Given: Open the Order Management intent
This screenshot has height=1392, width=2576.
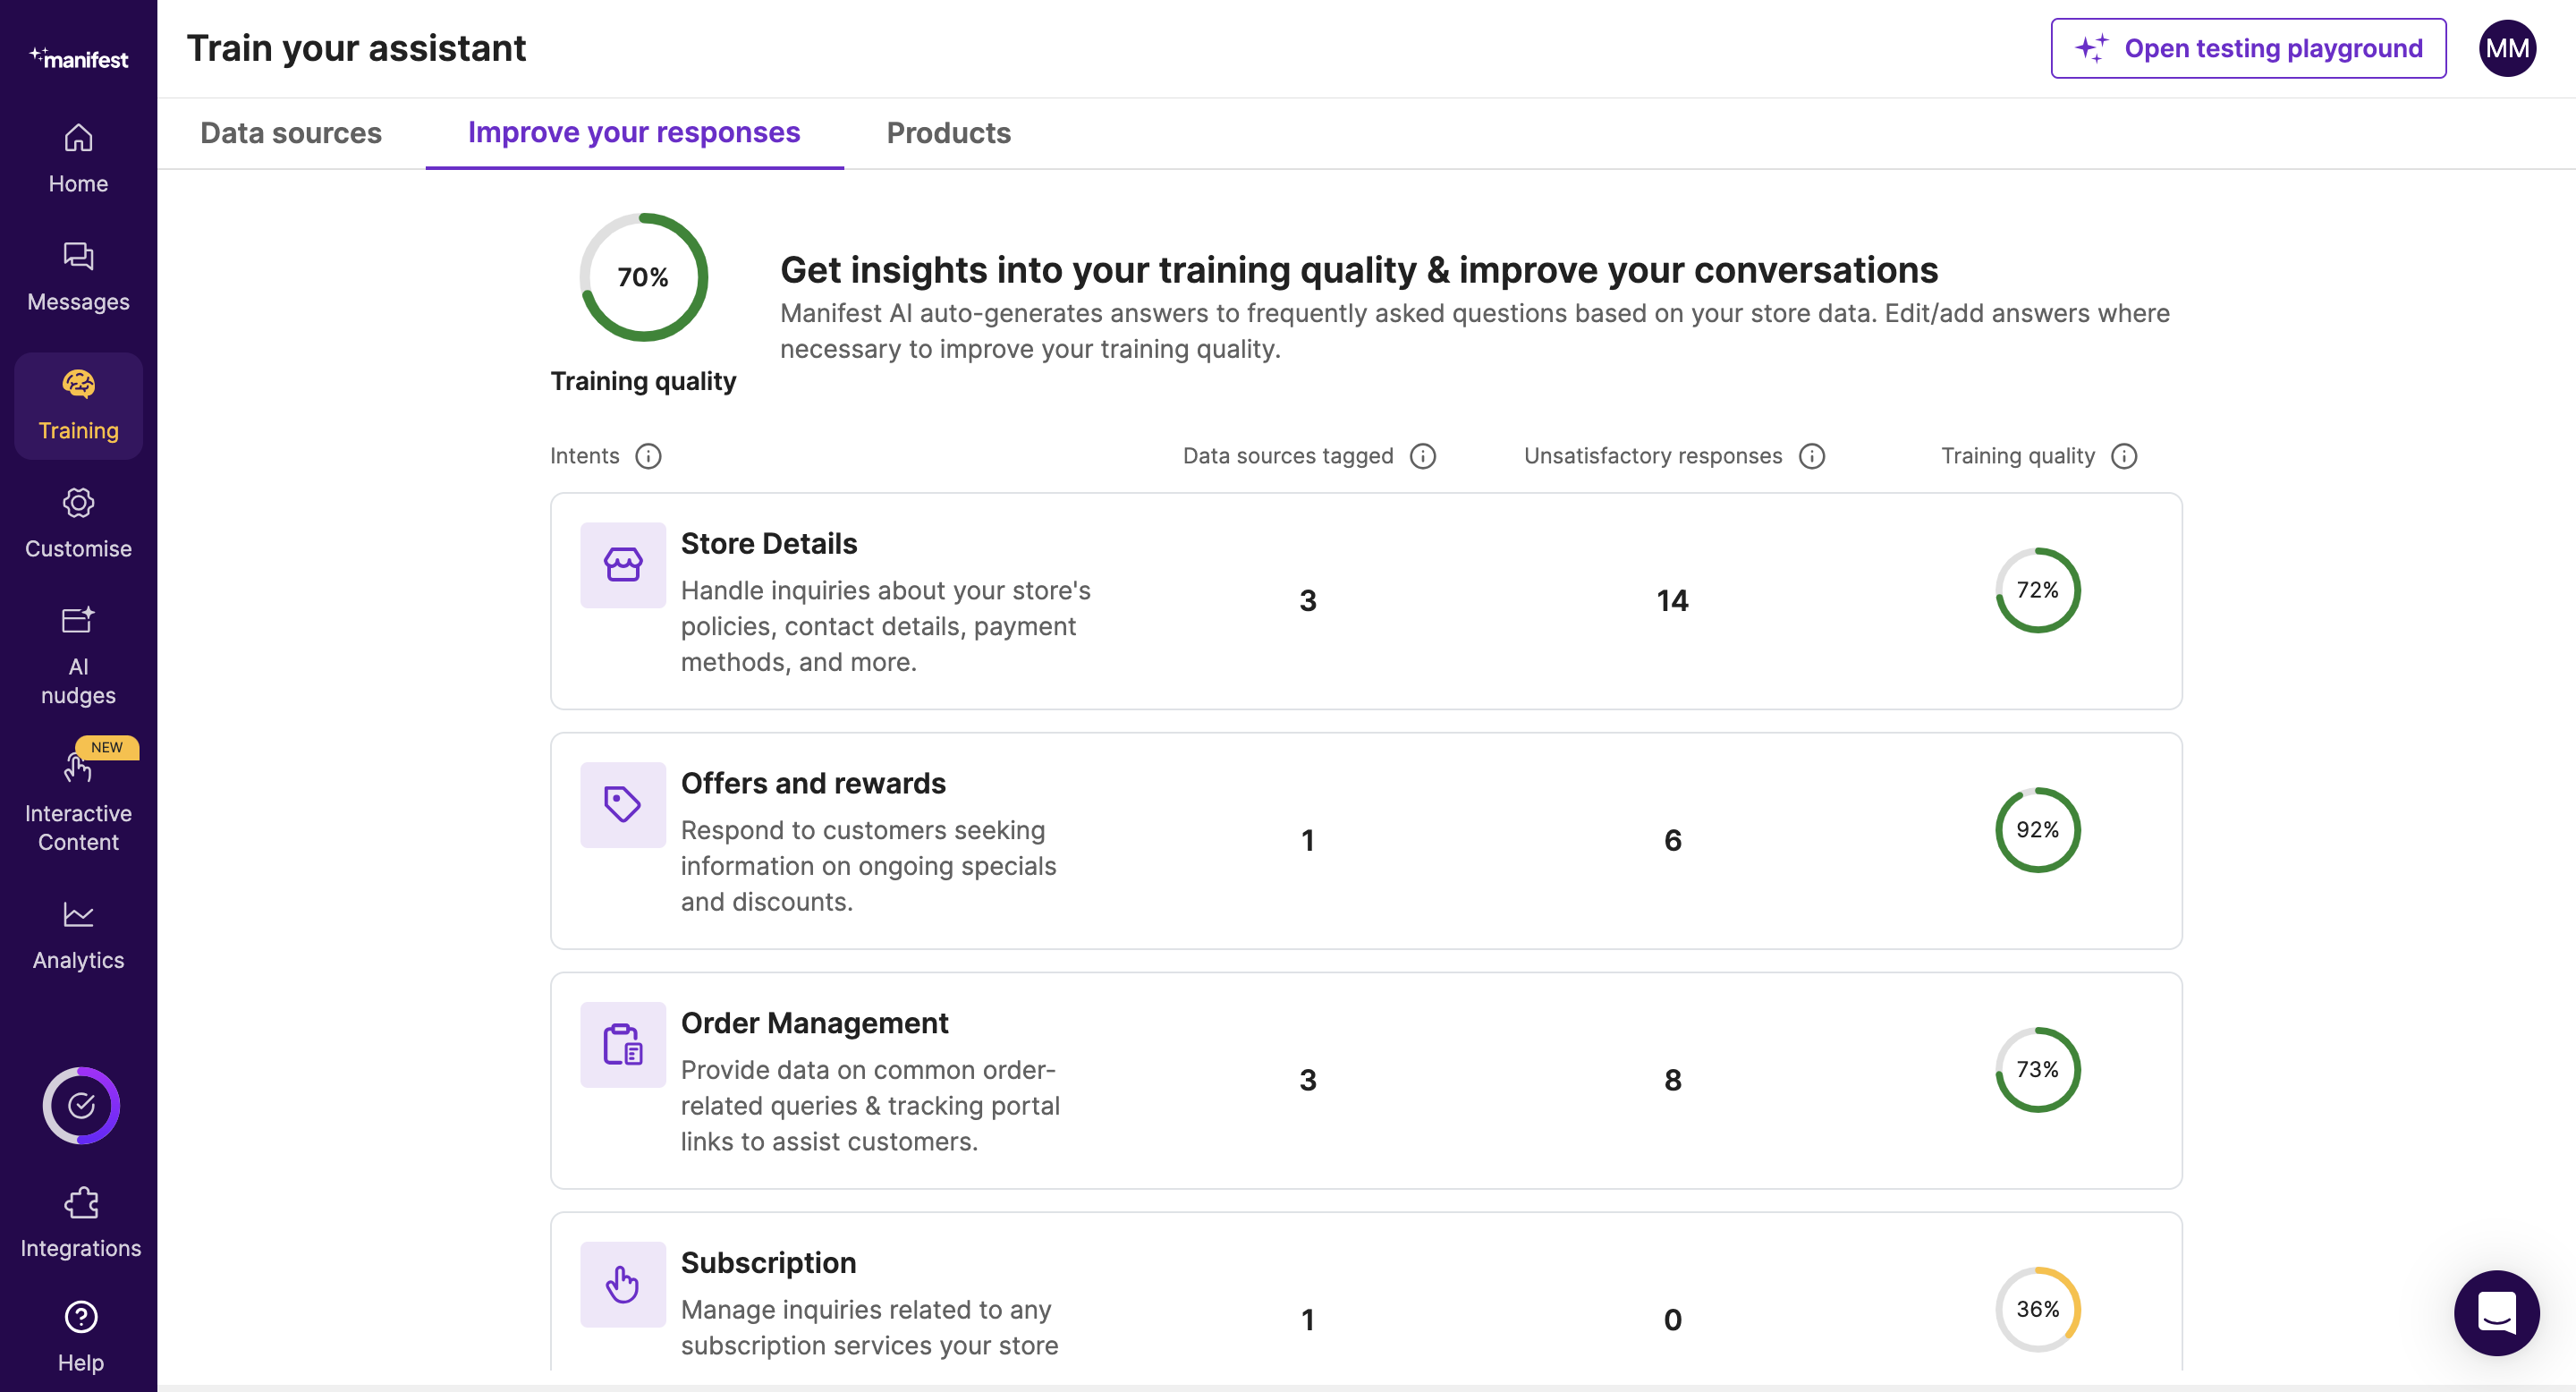Looking at the screenshot, I should [814, 1023].
